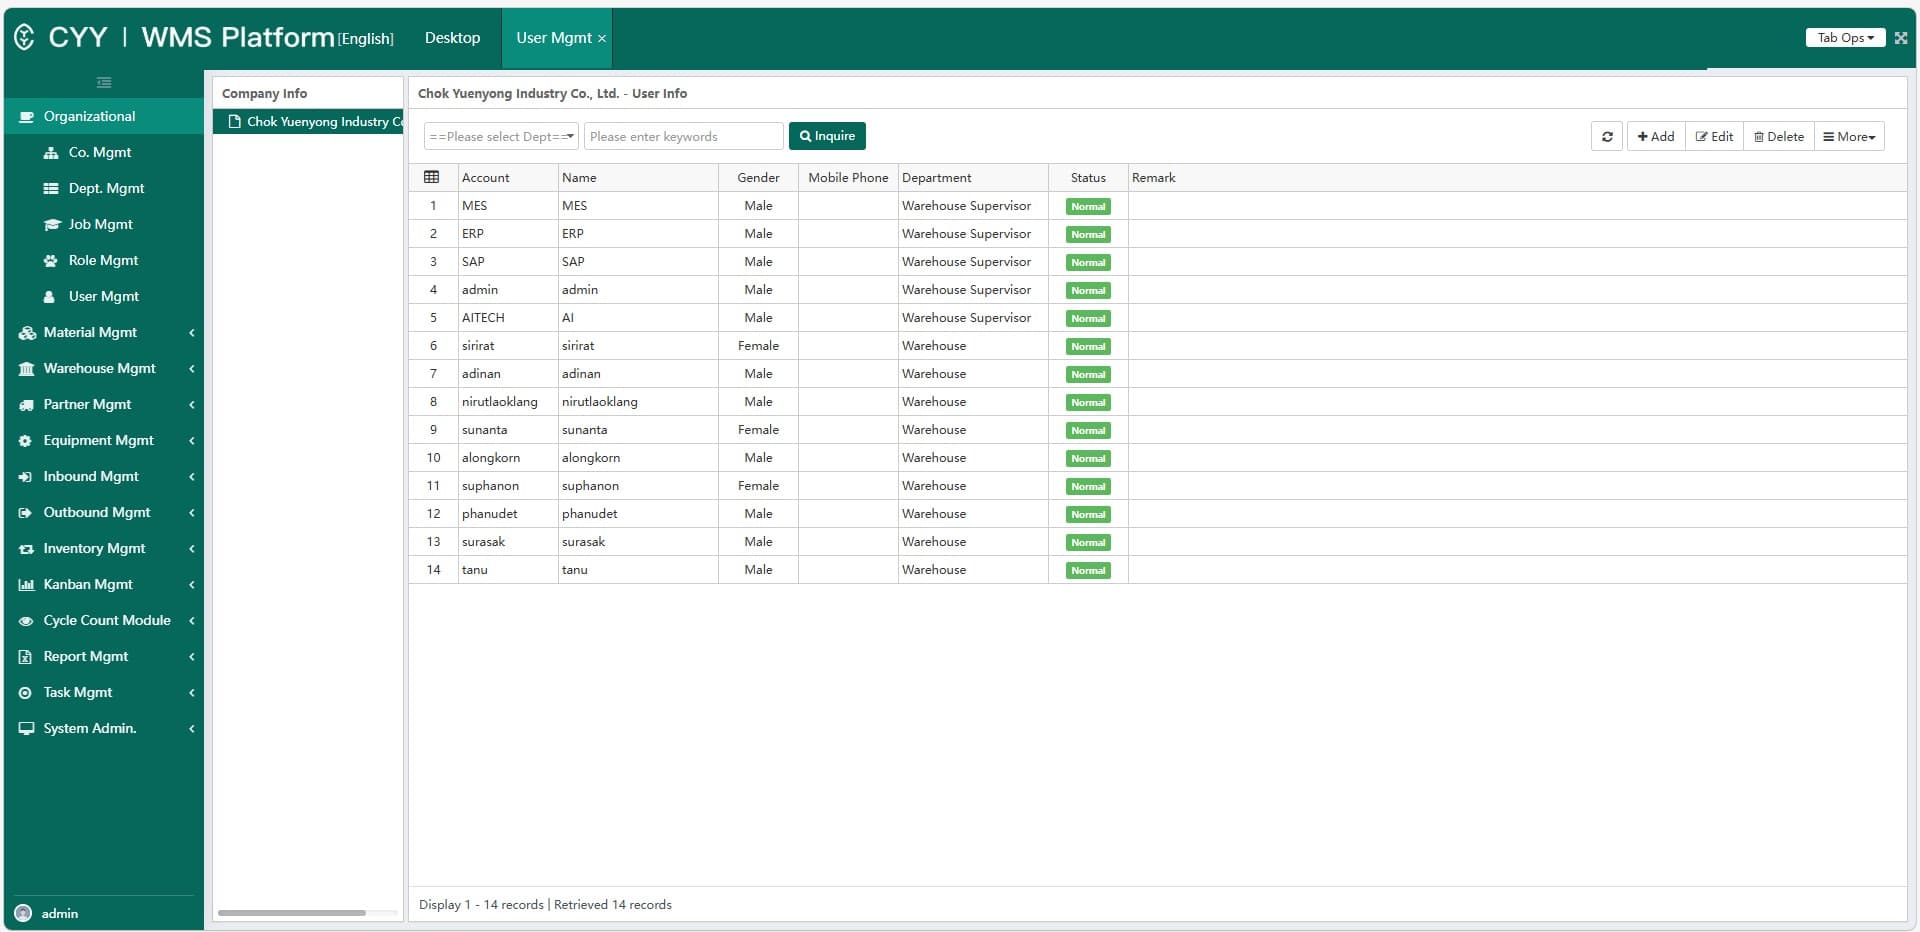Switch to the Desktop tab
Screen dimensions: 1920x932
click(452, 38)
